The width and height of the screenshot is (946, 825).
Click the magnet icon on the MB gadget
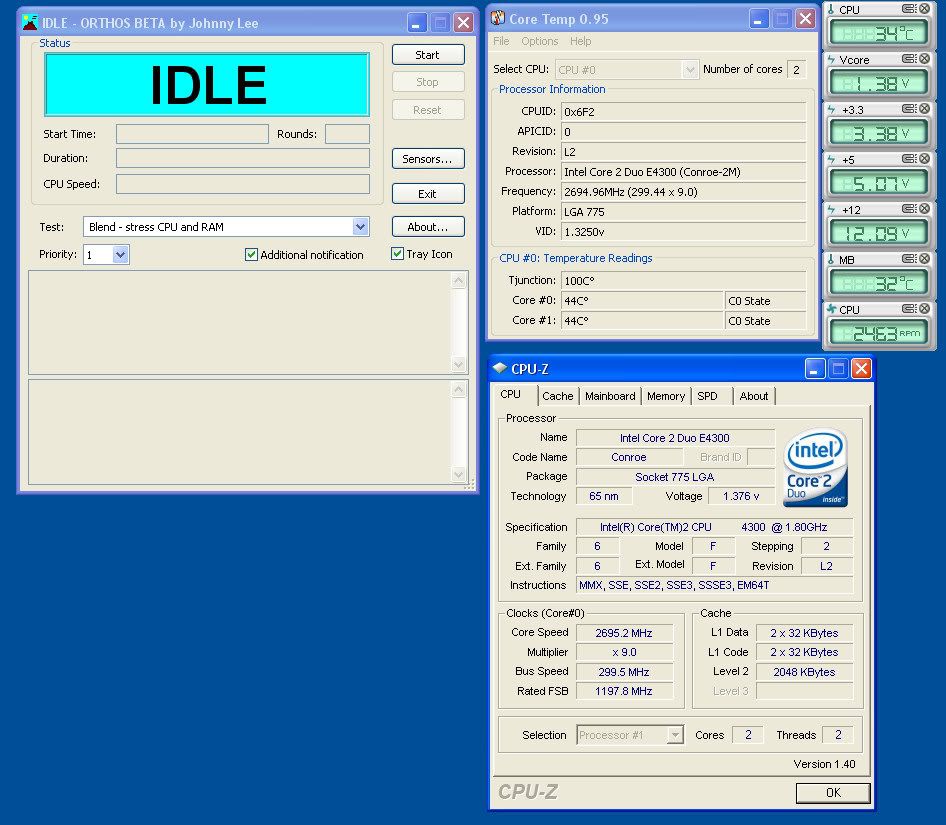click(x=909, y=259)
